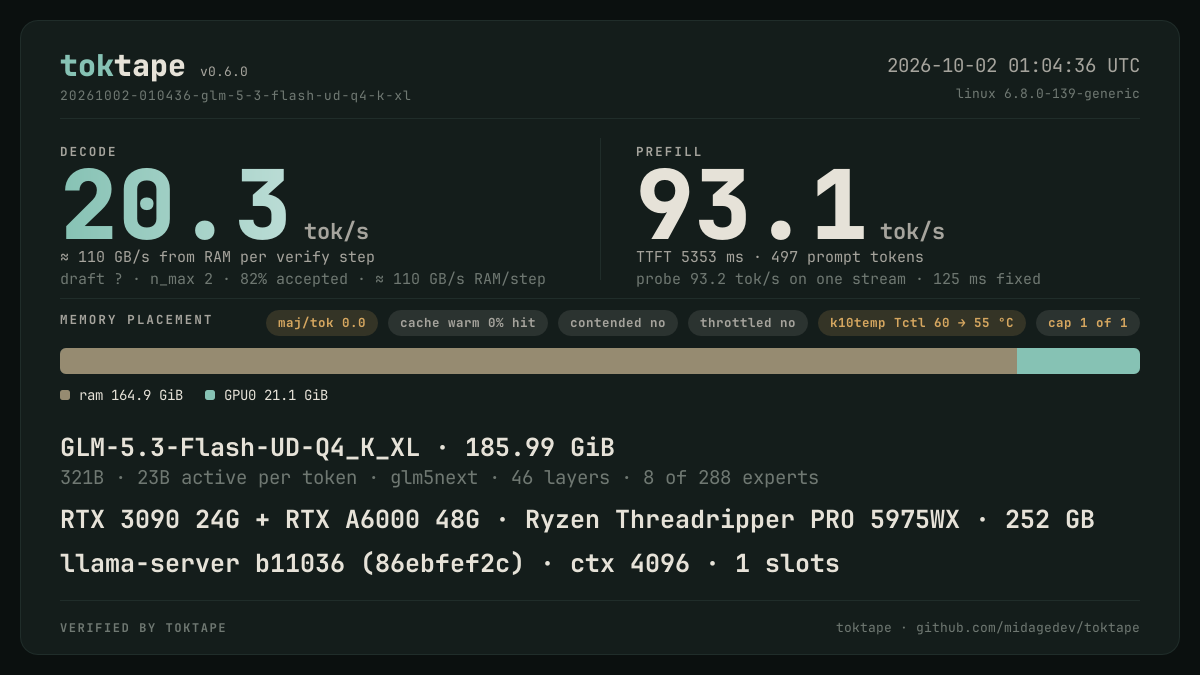This screenshot has height=675, width=1200.
Task: Click the 'GPU0 21.1 GiB' legend text
Action: 276,395
